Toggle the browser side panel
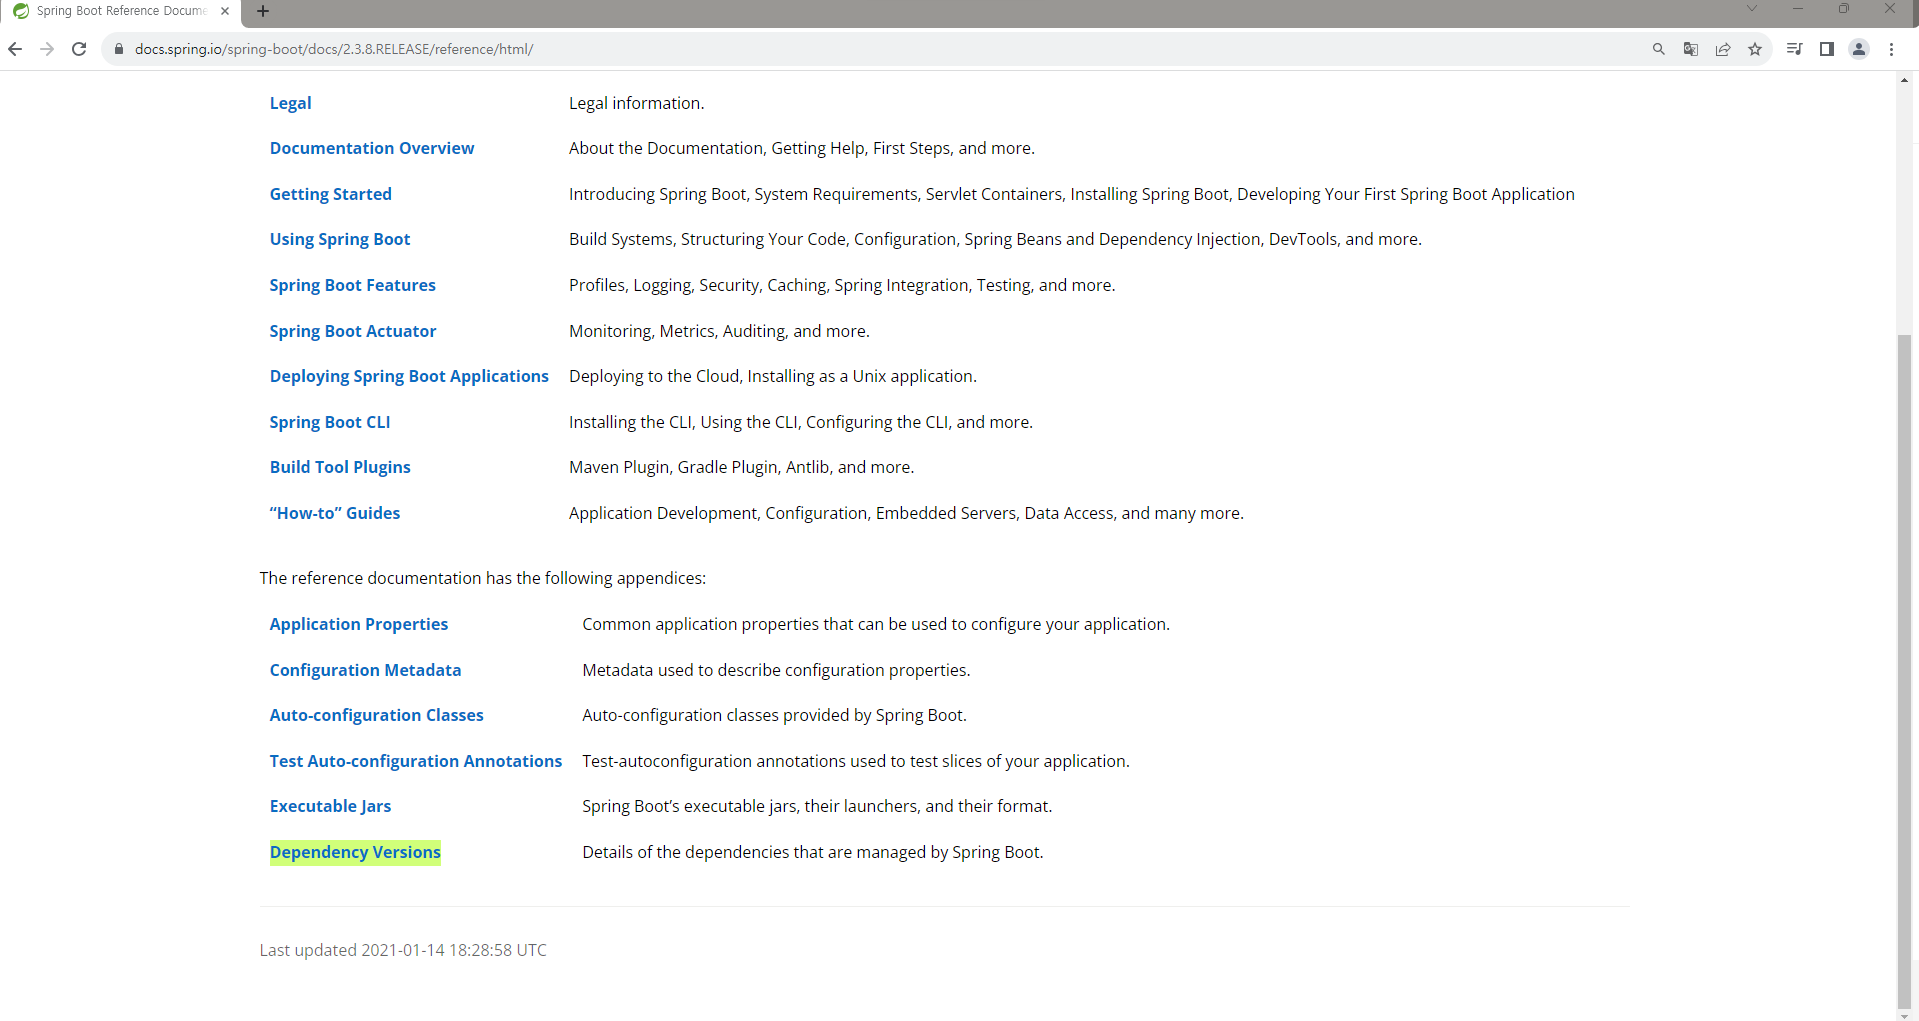The height and width of the screenshot is (1021, 1919). 1827,49
